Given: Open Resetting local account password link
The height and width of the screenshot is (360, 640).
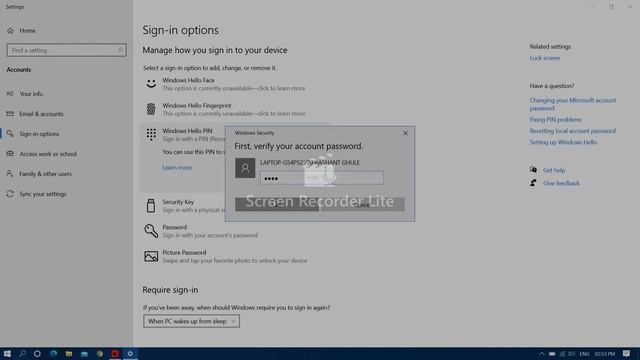Looking at the screenshot, I should click(572, 131).
